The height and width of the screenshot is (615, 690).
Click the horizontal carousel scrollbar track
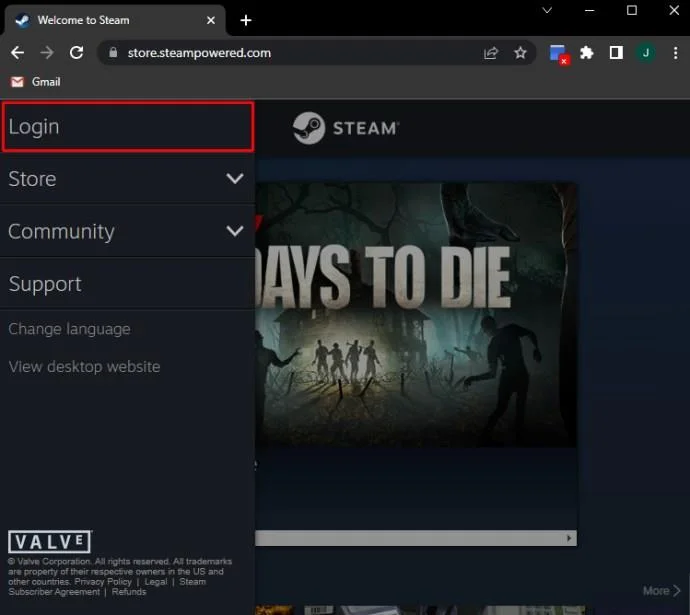point(409,538)
